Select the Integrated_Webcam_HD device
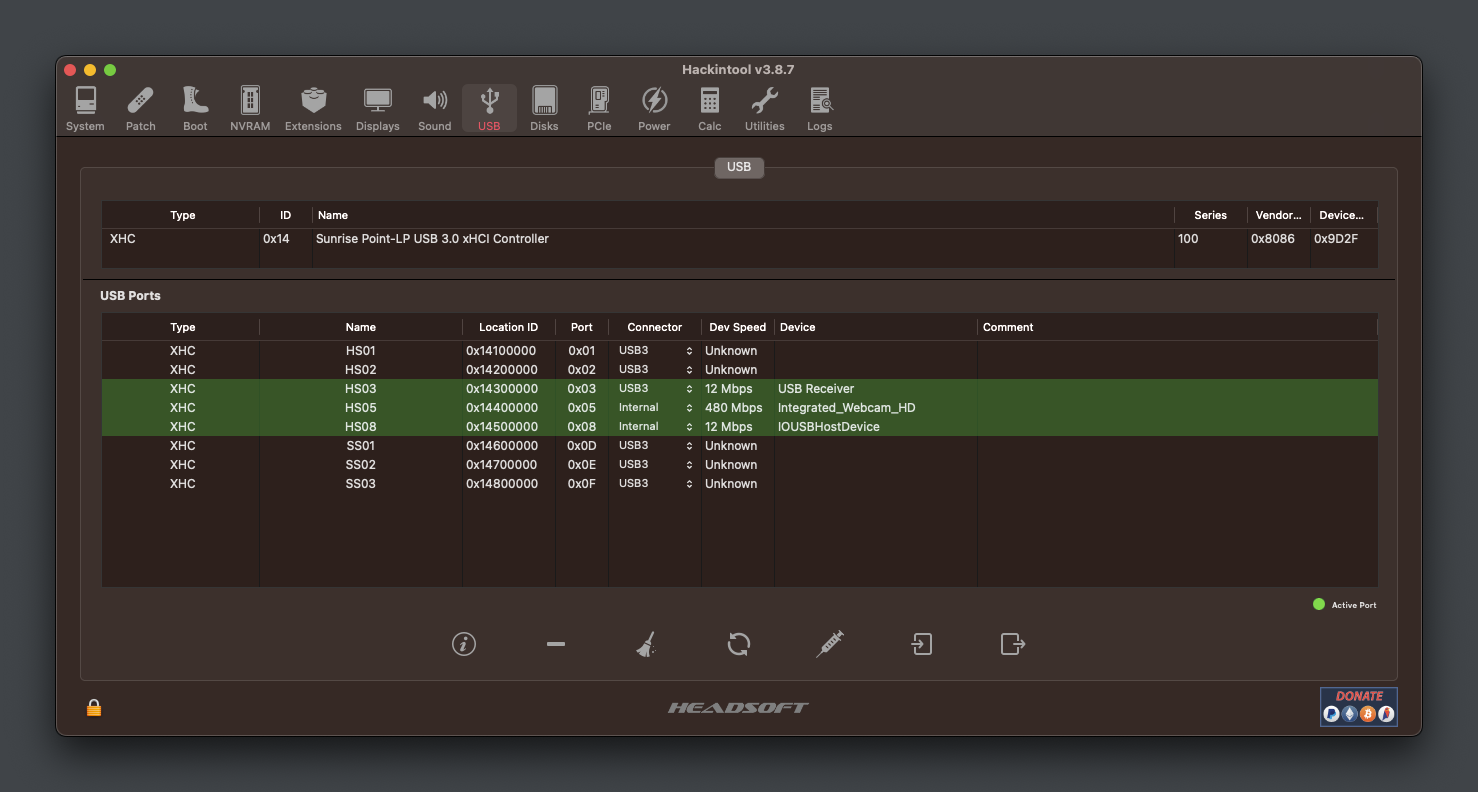Viewport: 1478px width, 792px height. (846, 408)
